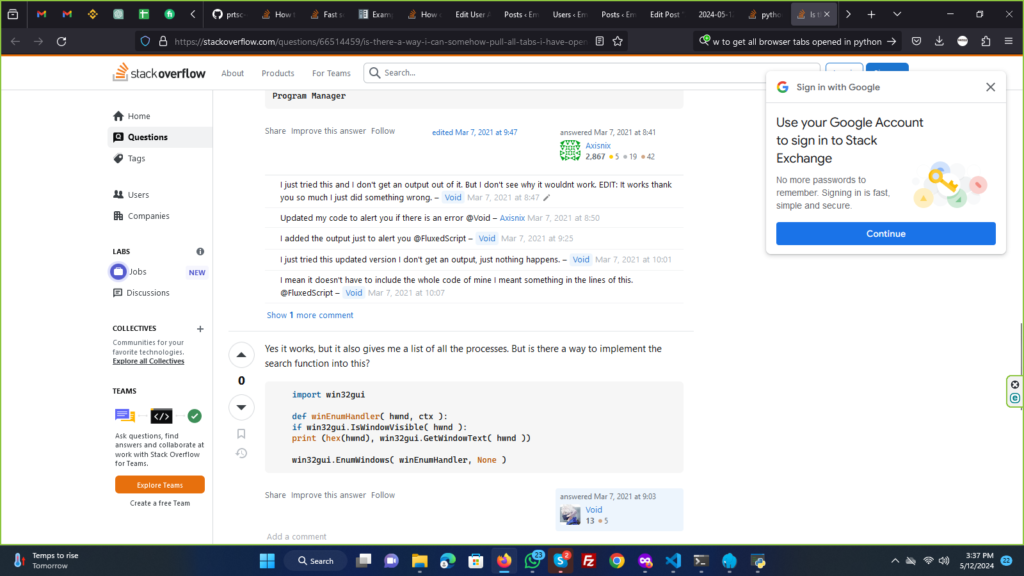
Task: Click the Labs info icon
Action: click(200, 252)
